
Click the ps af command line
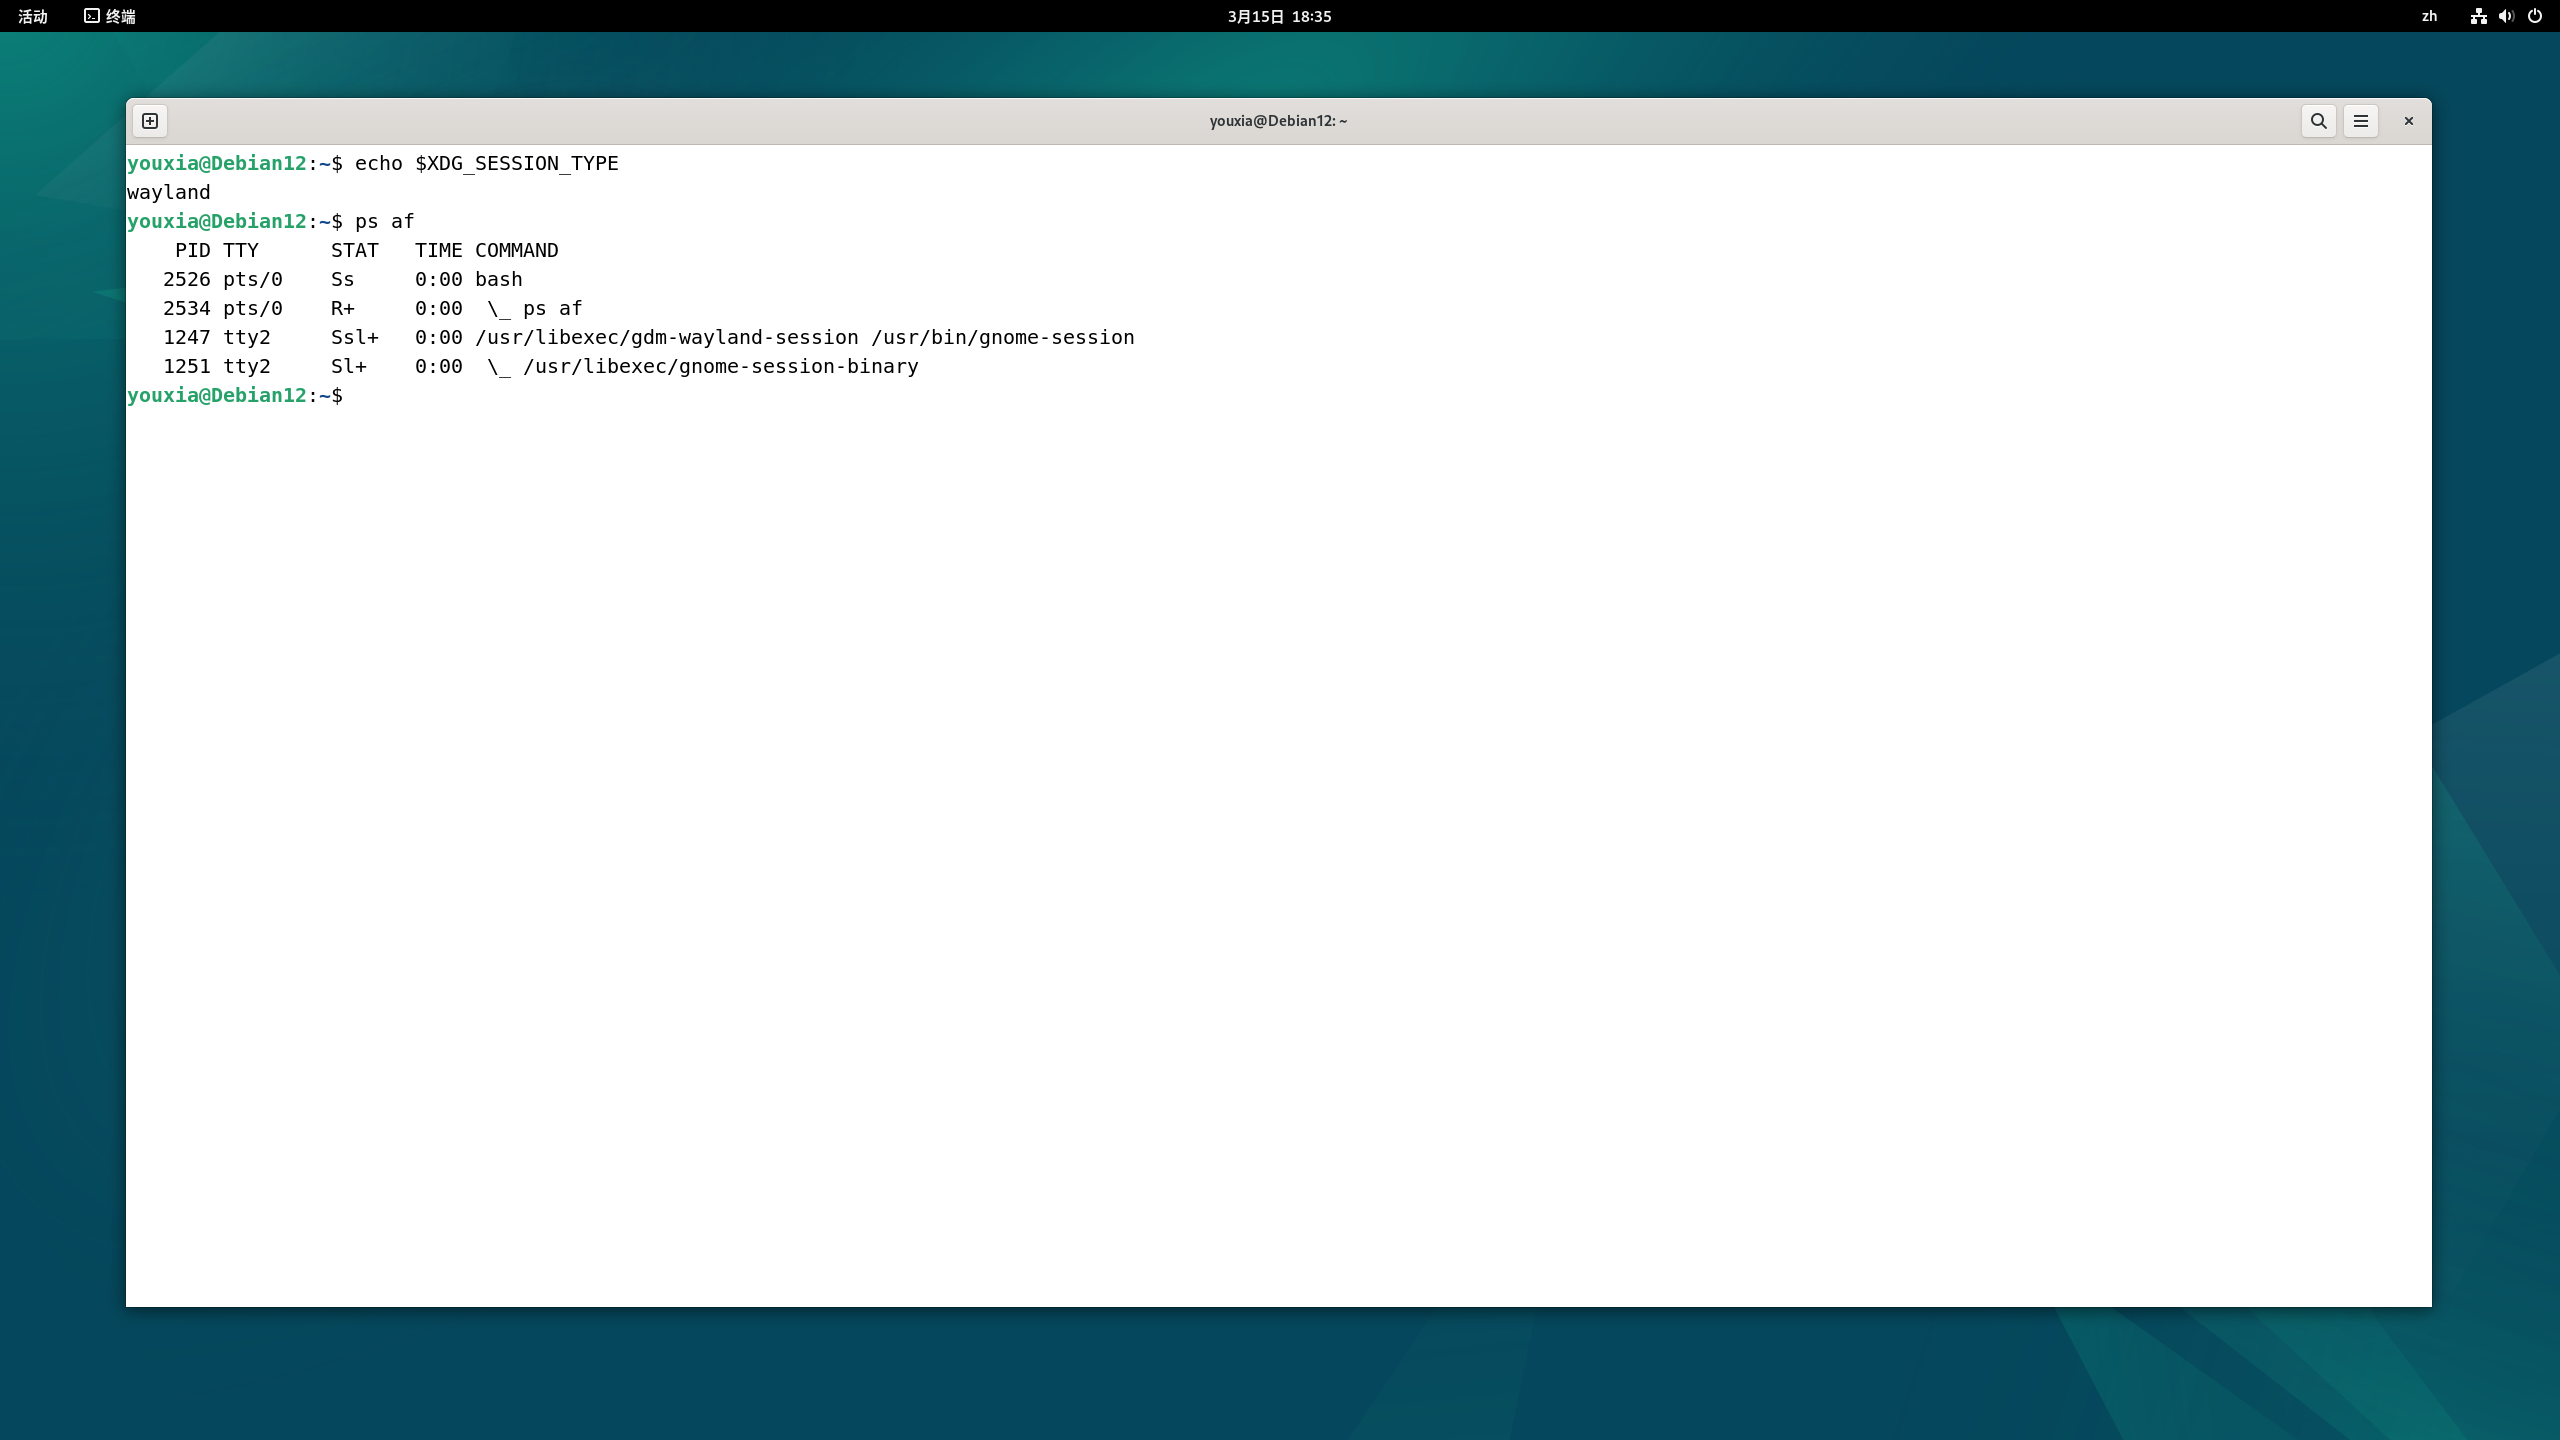[x=384, y=221]
